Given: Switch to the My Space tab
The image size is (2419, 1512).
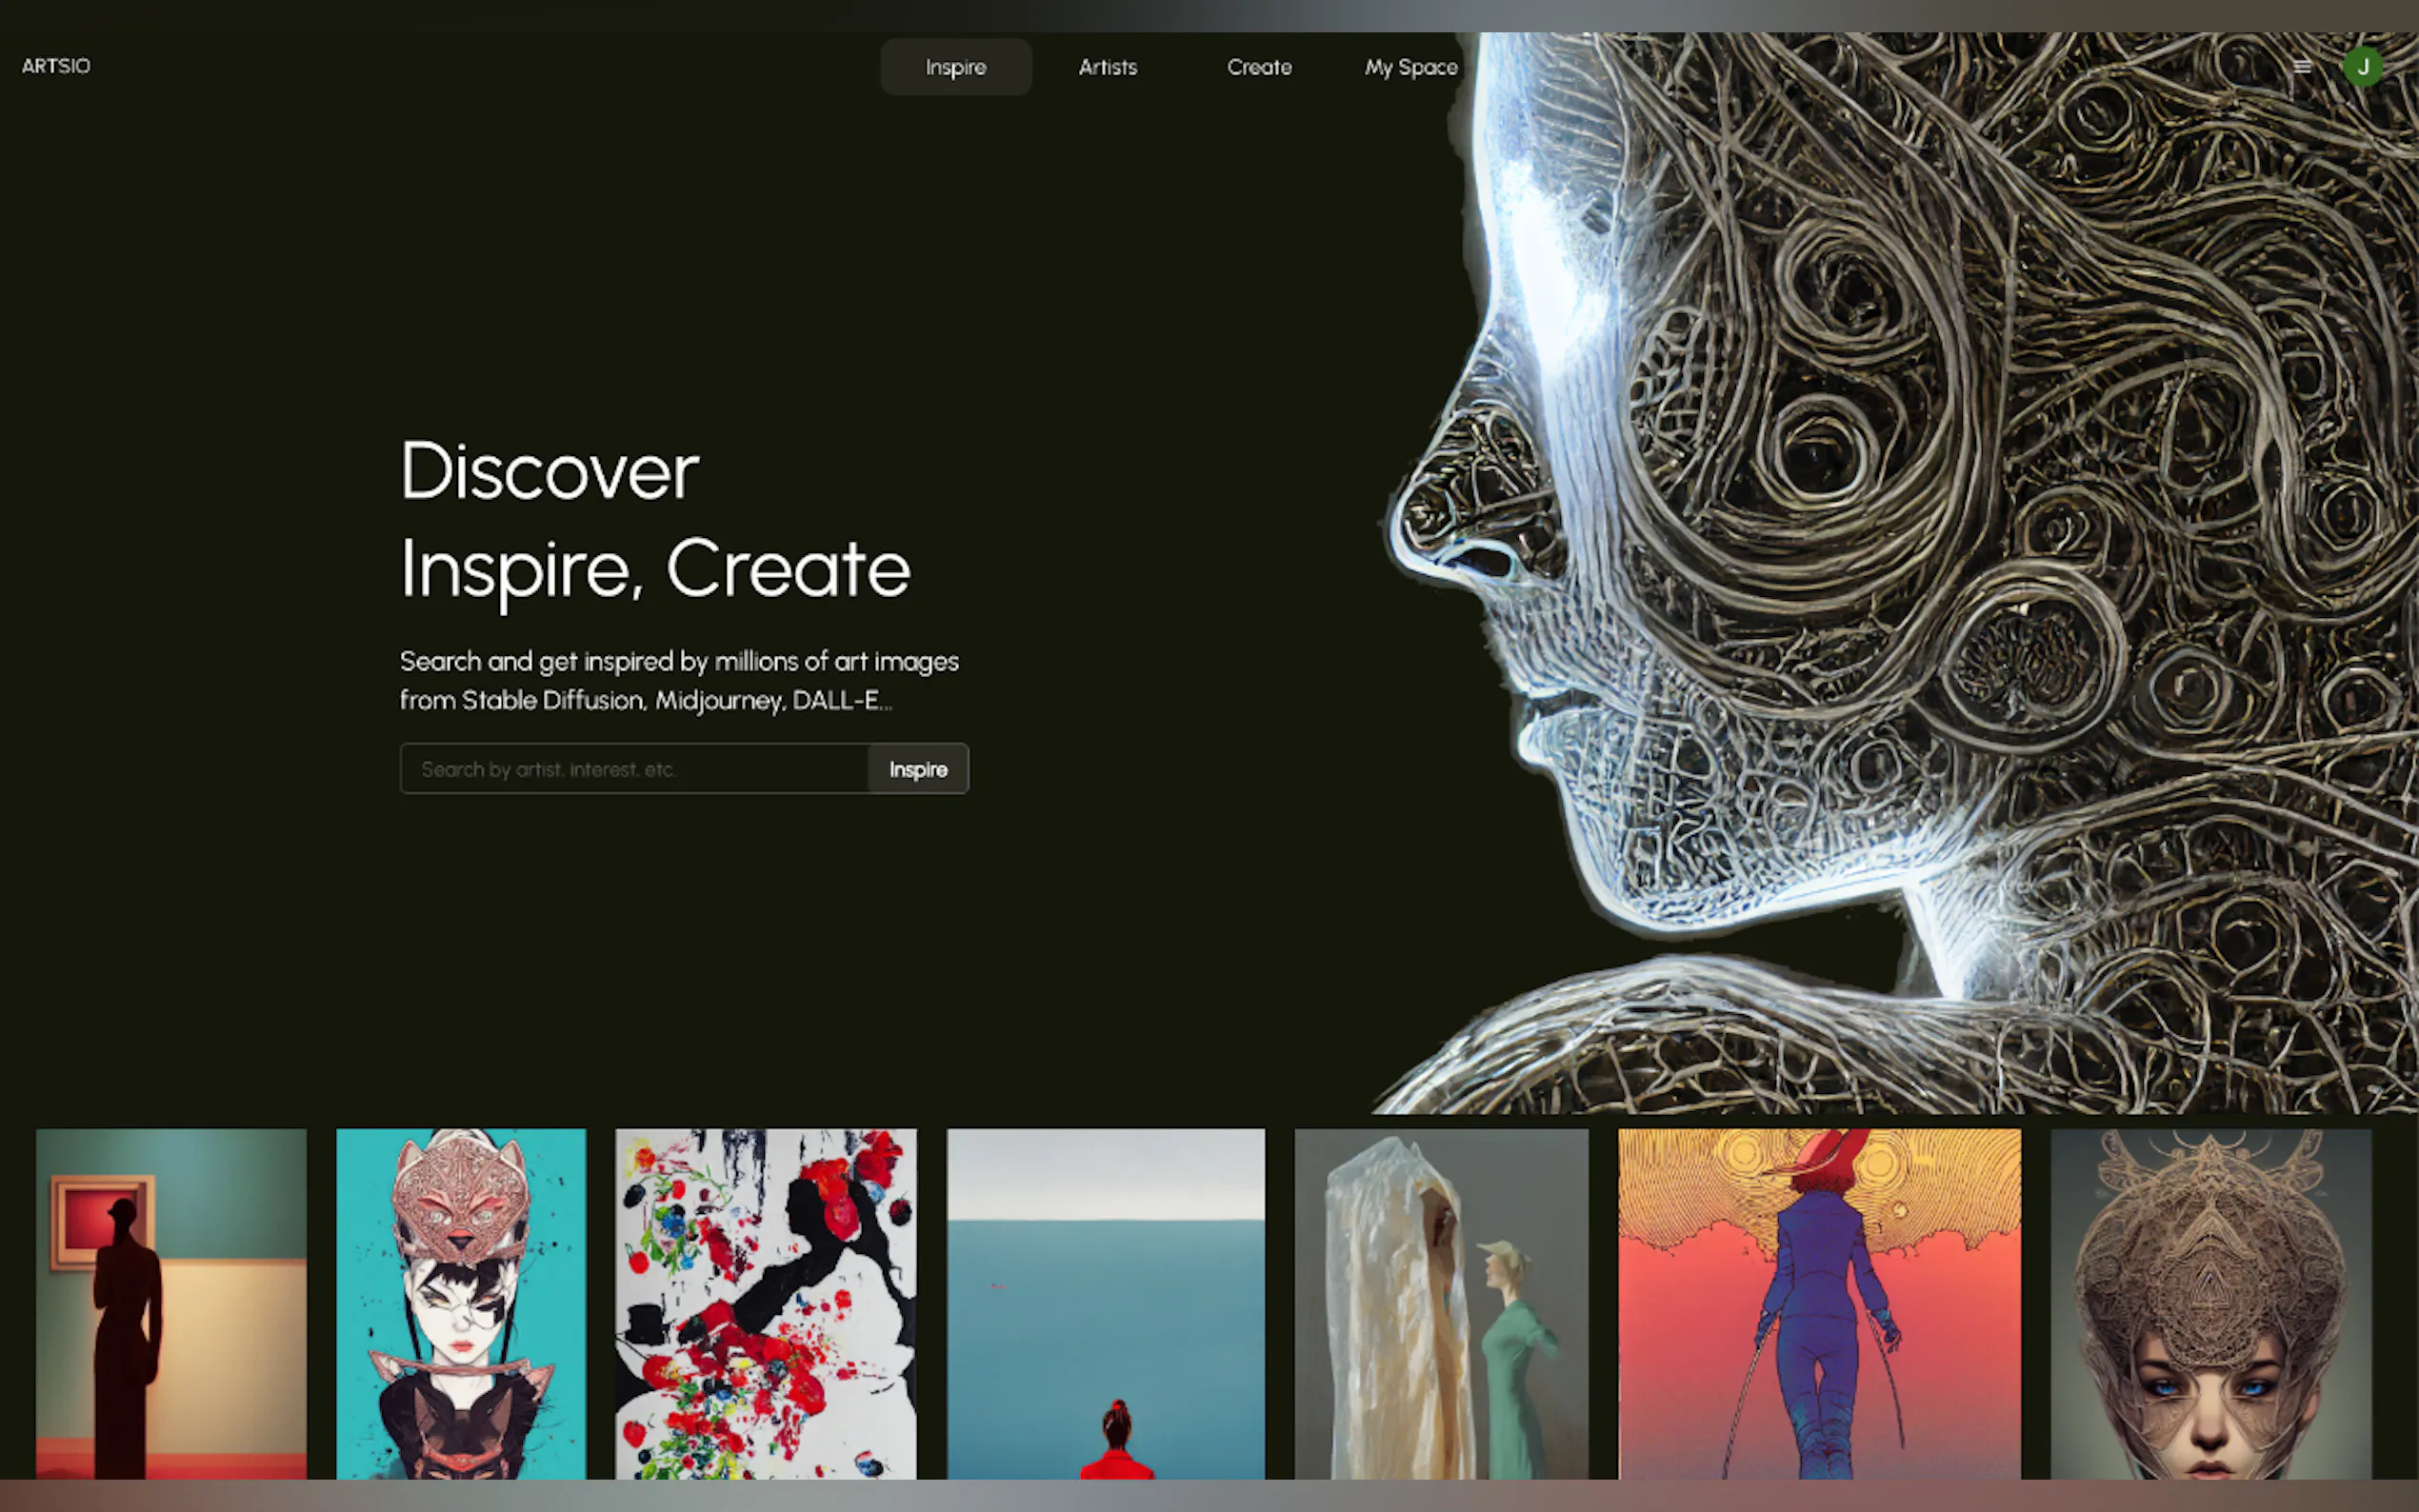Looking at the screenshot, I should (1410, 67).
